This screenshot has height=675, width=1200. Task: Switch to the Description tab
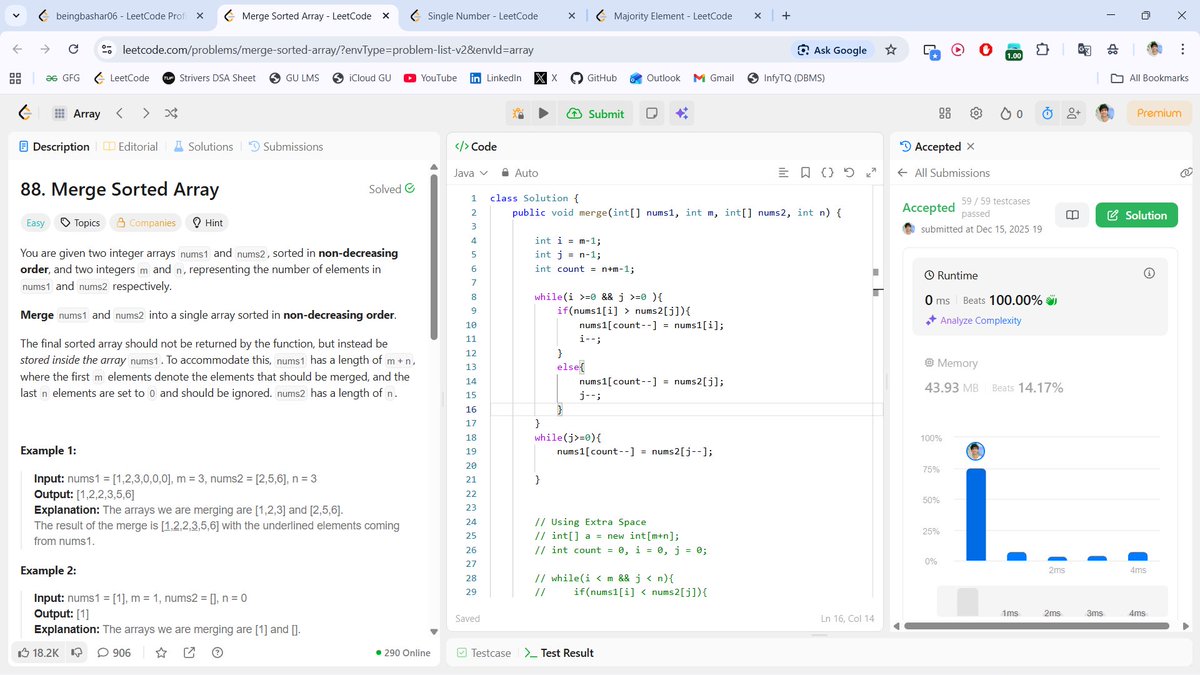(x=54, y=146)
